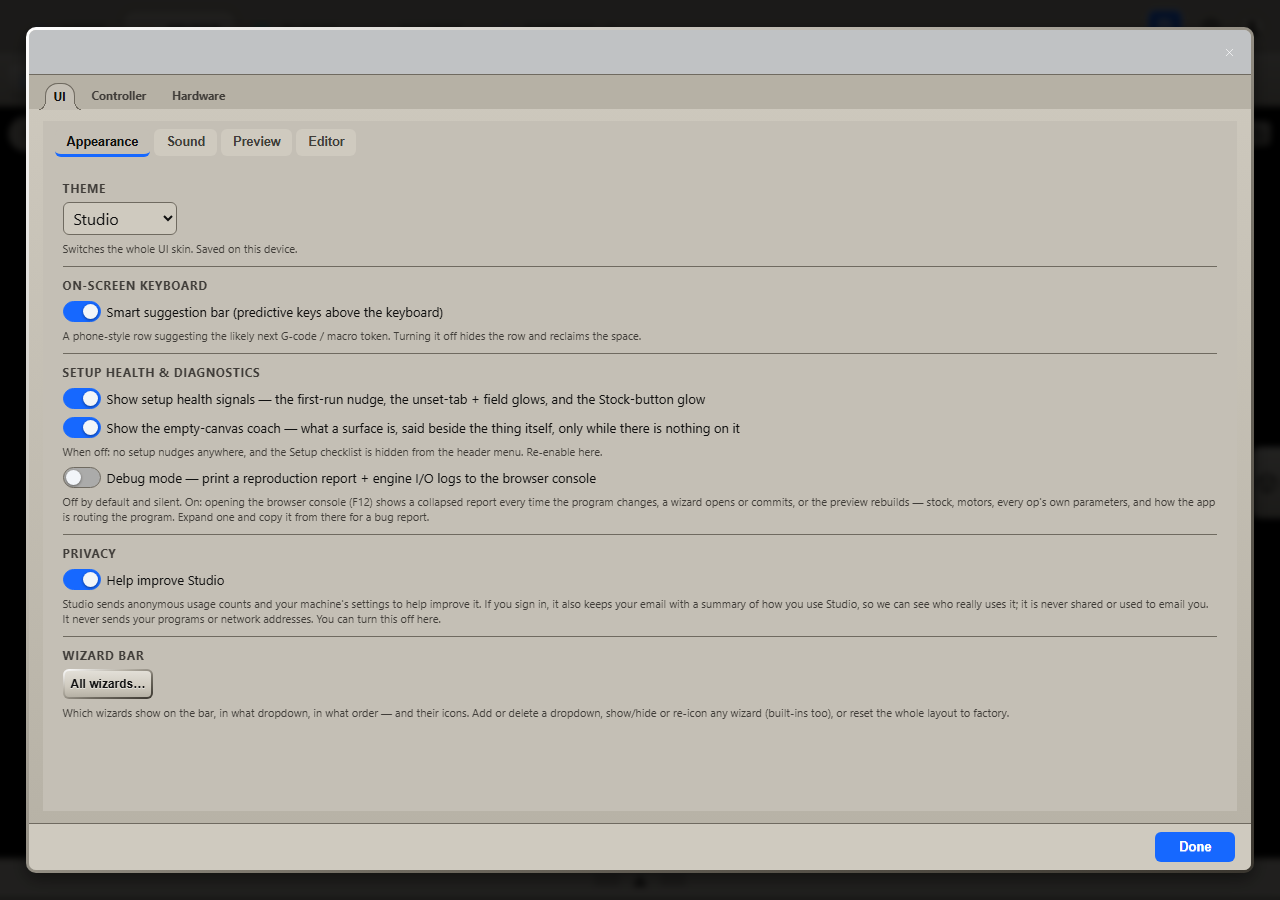Switch to the UI tab
The height and width of the screenshot is (900, 1280).
tap(60, 96)
